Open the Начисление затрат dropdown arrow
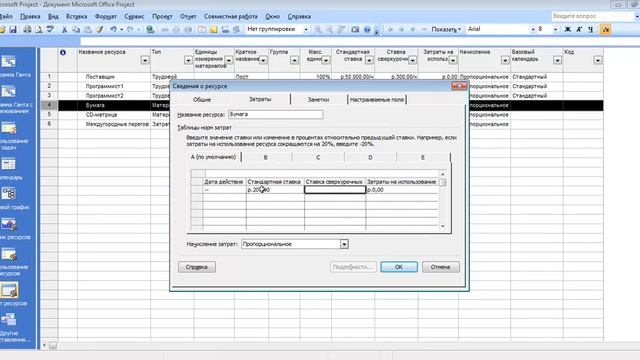Screen dimensions: 640x360 344,244
